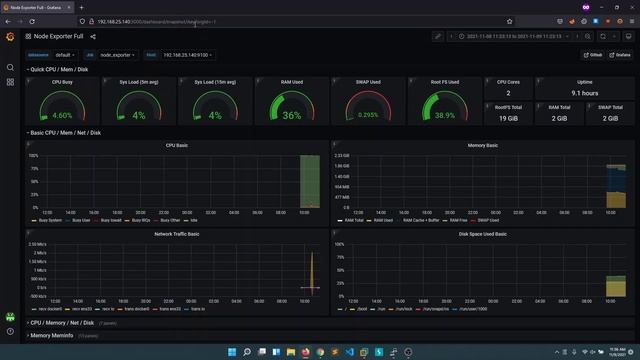The width and height of the screenshot is (640, 360).
Task: Open the refresh interval dropdown arrow
Action: (x=614, y=37)
